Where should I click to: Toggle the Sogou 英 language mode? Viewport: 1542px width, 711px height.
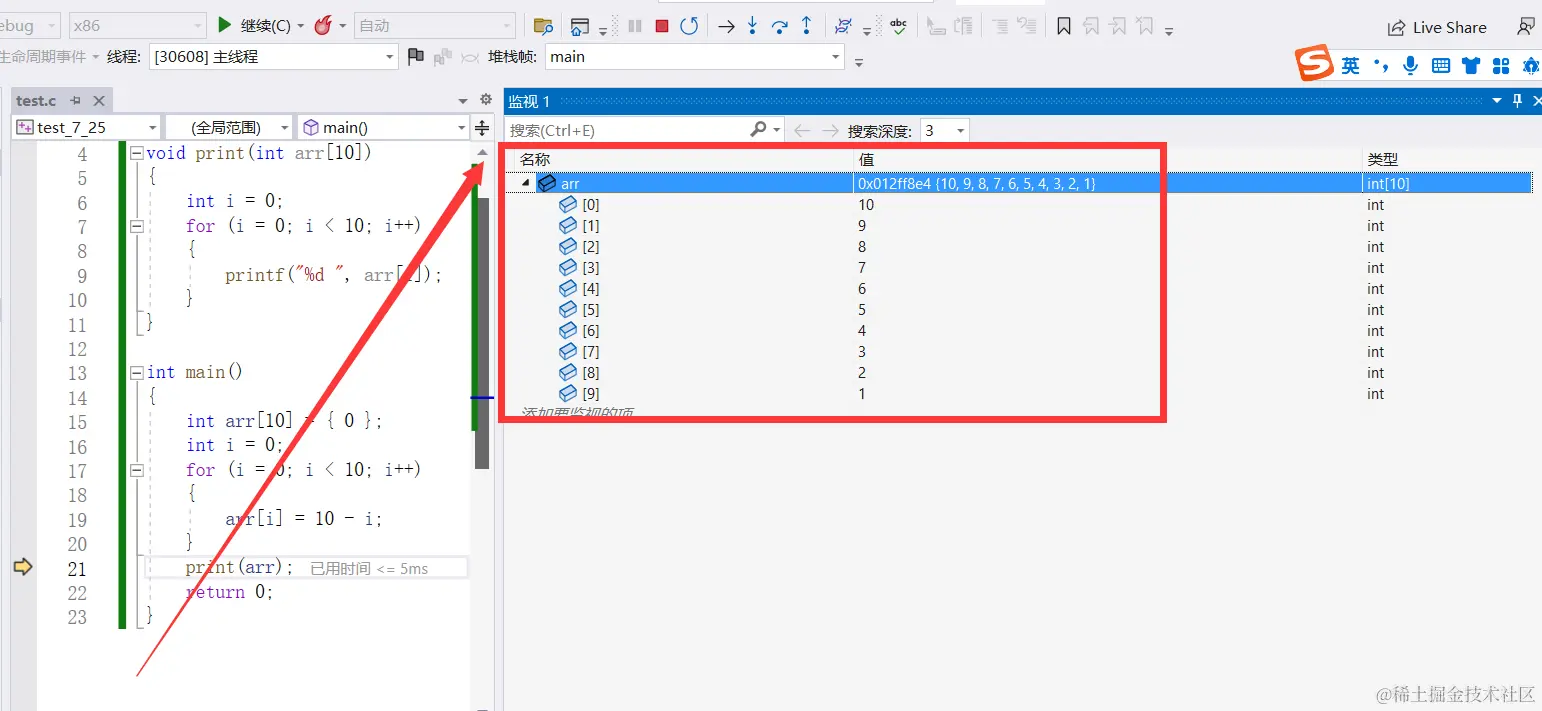[1351, 66]
